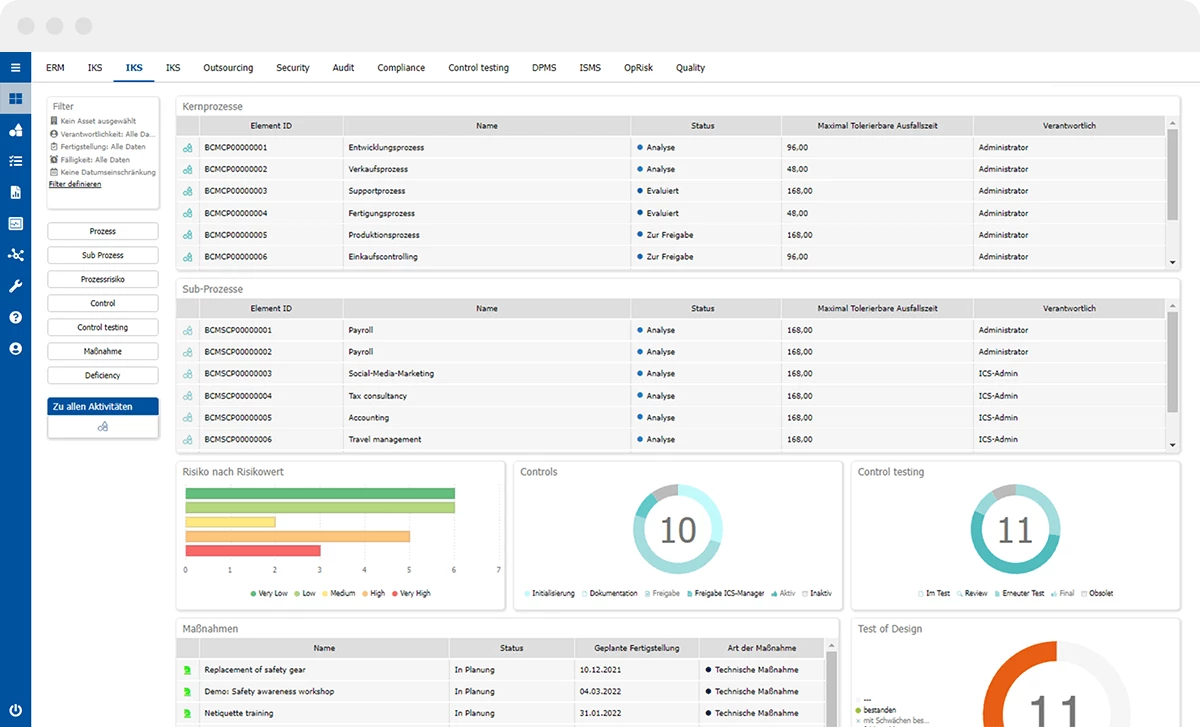
Task: Sort Maßnahmen by Geplante Fertigstellung header
Action: point(637,648)
